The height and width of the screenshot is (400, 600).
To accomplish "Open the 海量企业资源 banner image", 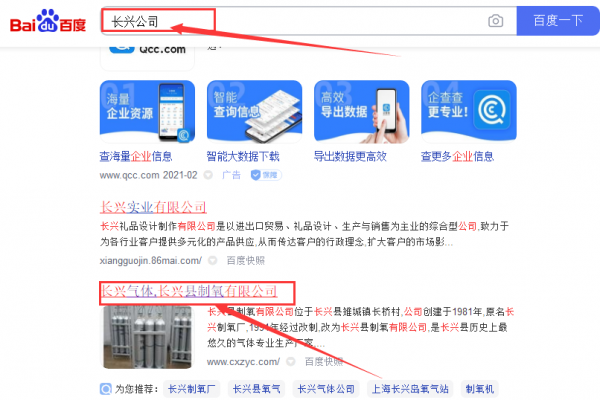I will (147, 111).
